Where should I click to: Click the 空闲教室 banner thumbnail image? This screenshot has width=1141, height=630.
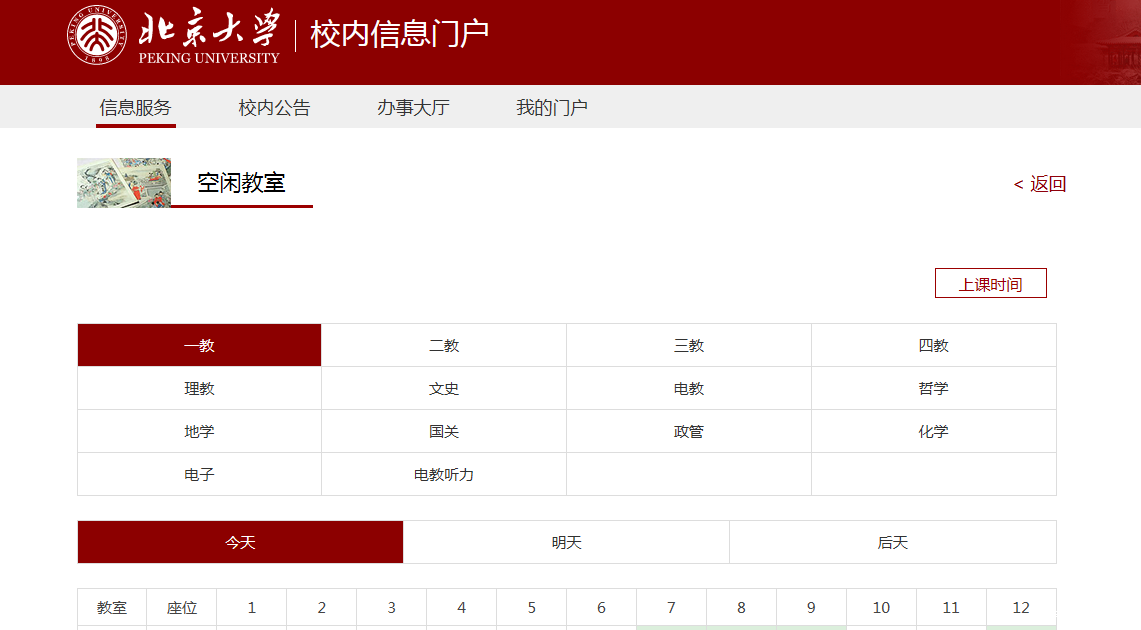pos(124,183)
